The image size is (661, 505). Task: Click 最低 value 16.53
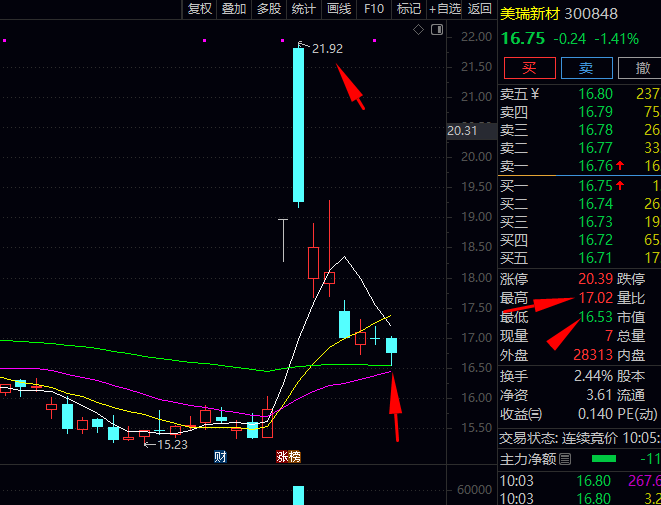(x=596, y=317)
